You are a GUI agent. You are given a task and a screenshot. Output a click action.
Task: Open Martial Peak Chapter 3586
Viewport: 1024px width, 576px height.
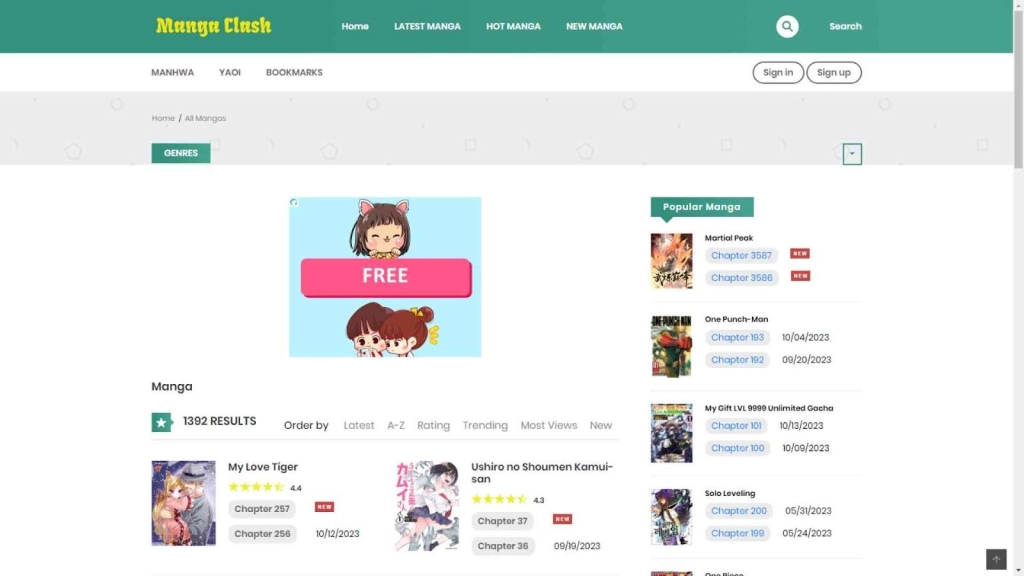coord(741,278)
